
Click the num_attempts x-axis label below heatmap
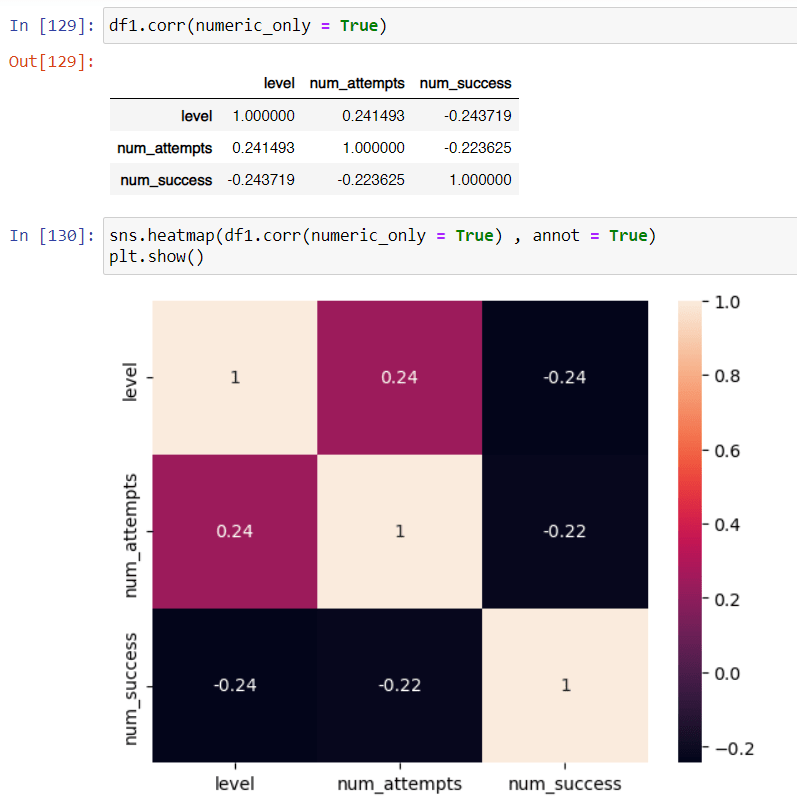click(399, 784)
